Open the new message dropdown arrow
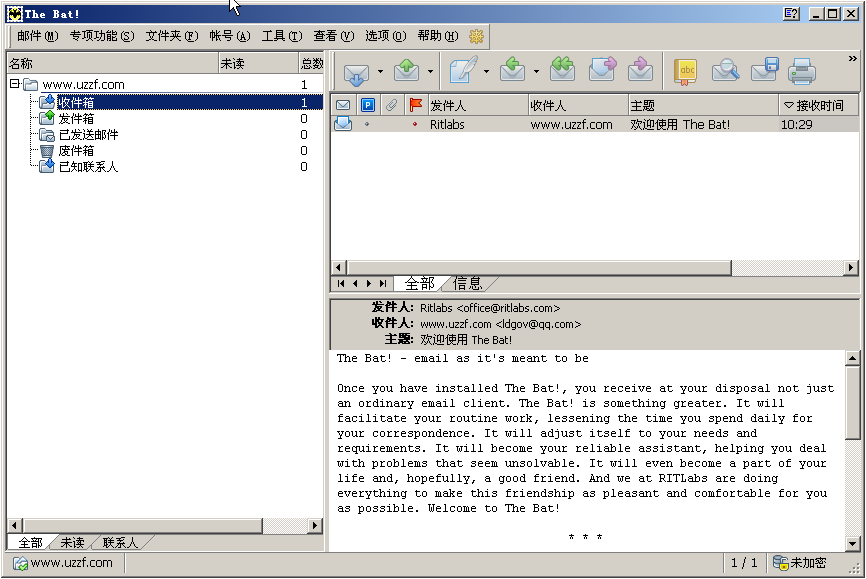The width and height of the screenshot is (866, 579). (x=486, y=71)
